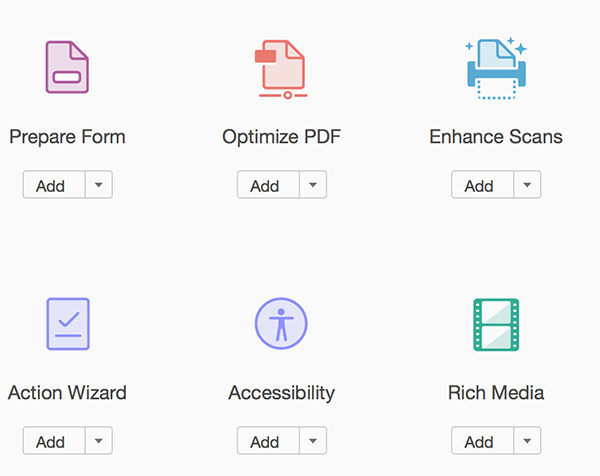Select the Rich Media filmstrip icon
The image size is (600, 476).
(x=495, y=324)
